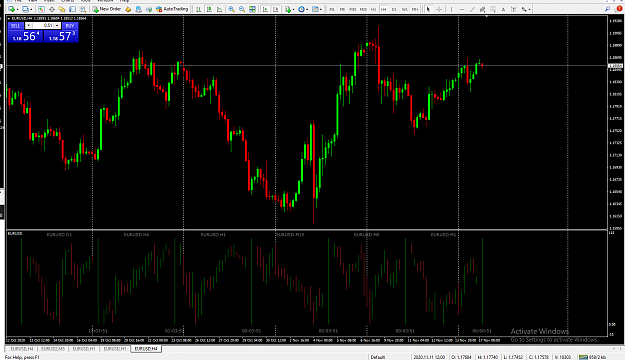Viewport: 625px width, 360px height.
Task: Switch to the EURUSD,M5 chart tab
Action: tap(53, 349)
